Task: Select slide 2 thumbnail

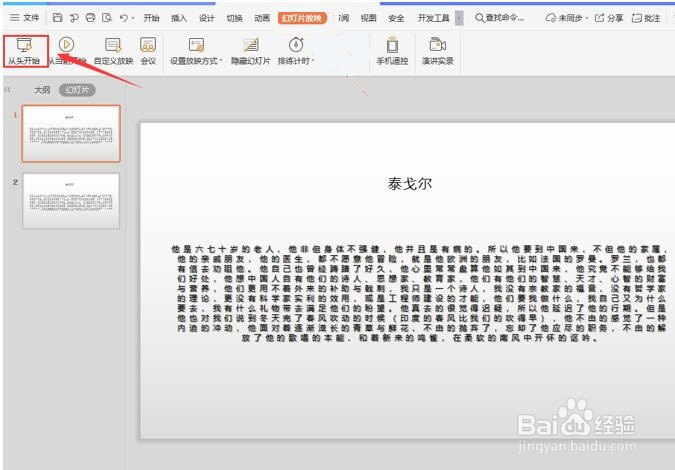Action: pos(71,201)
